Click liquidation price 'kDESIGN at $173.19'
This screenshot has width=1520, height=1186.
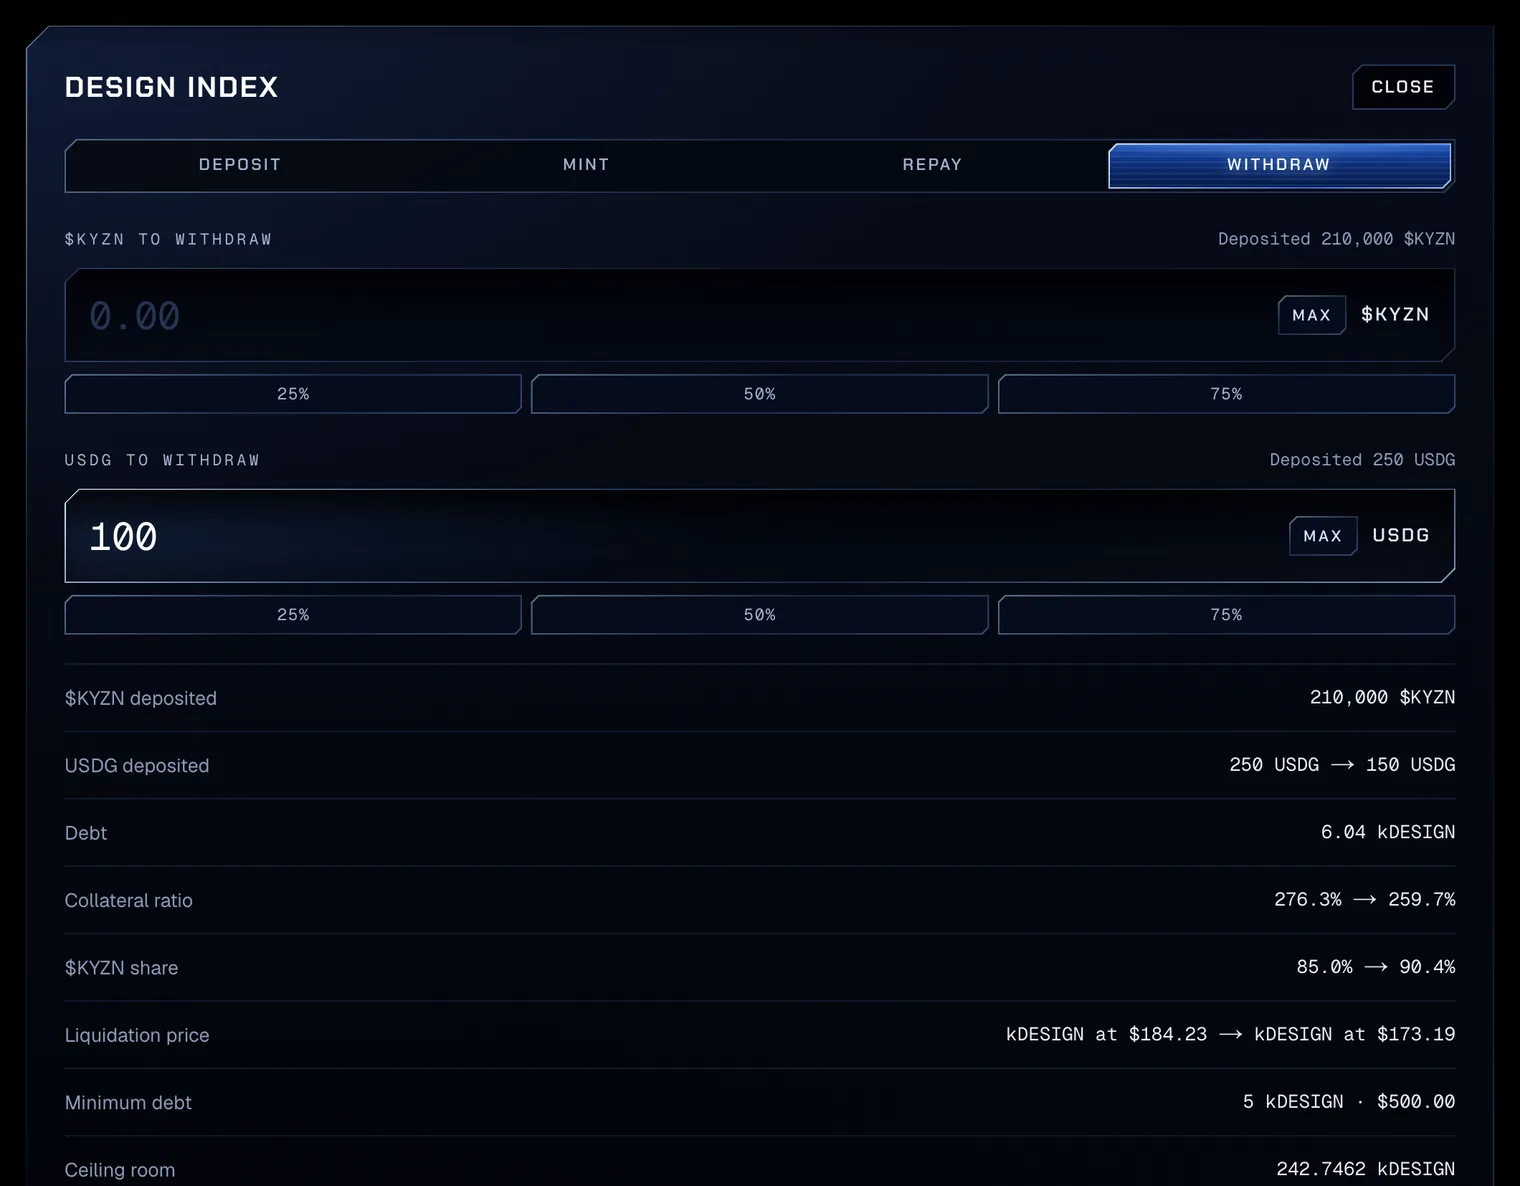[x=1355, y=1034]
